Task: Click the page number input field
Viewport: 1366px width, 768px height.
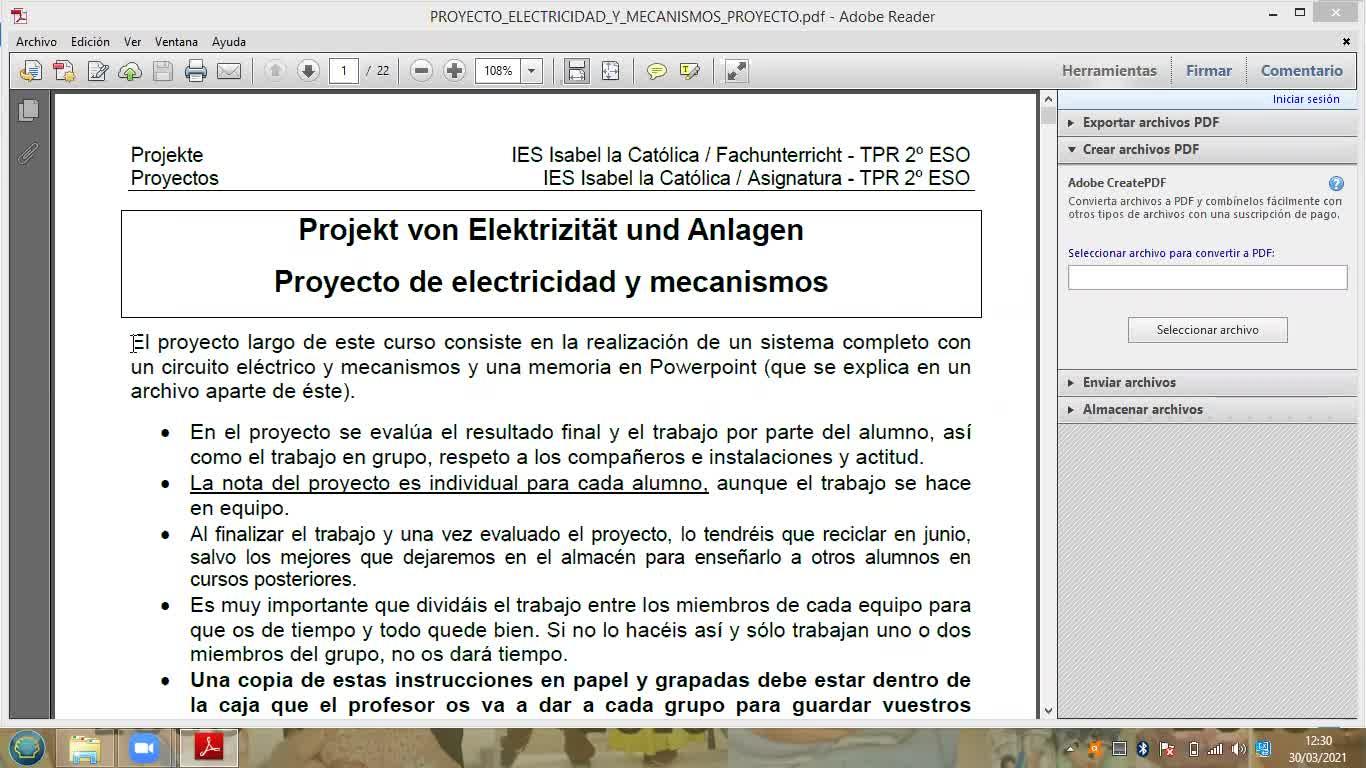Action: click(x=343, y=71)
